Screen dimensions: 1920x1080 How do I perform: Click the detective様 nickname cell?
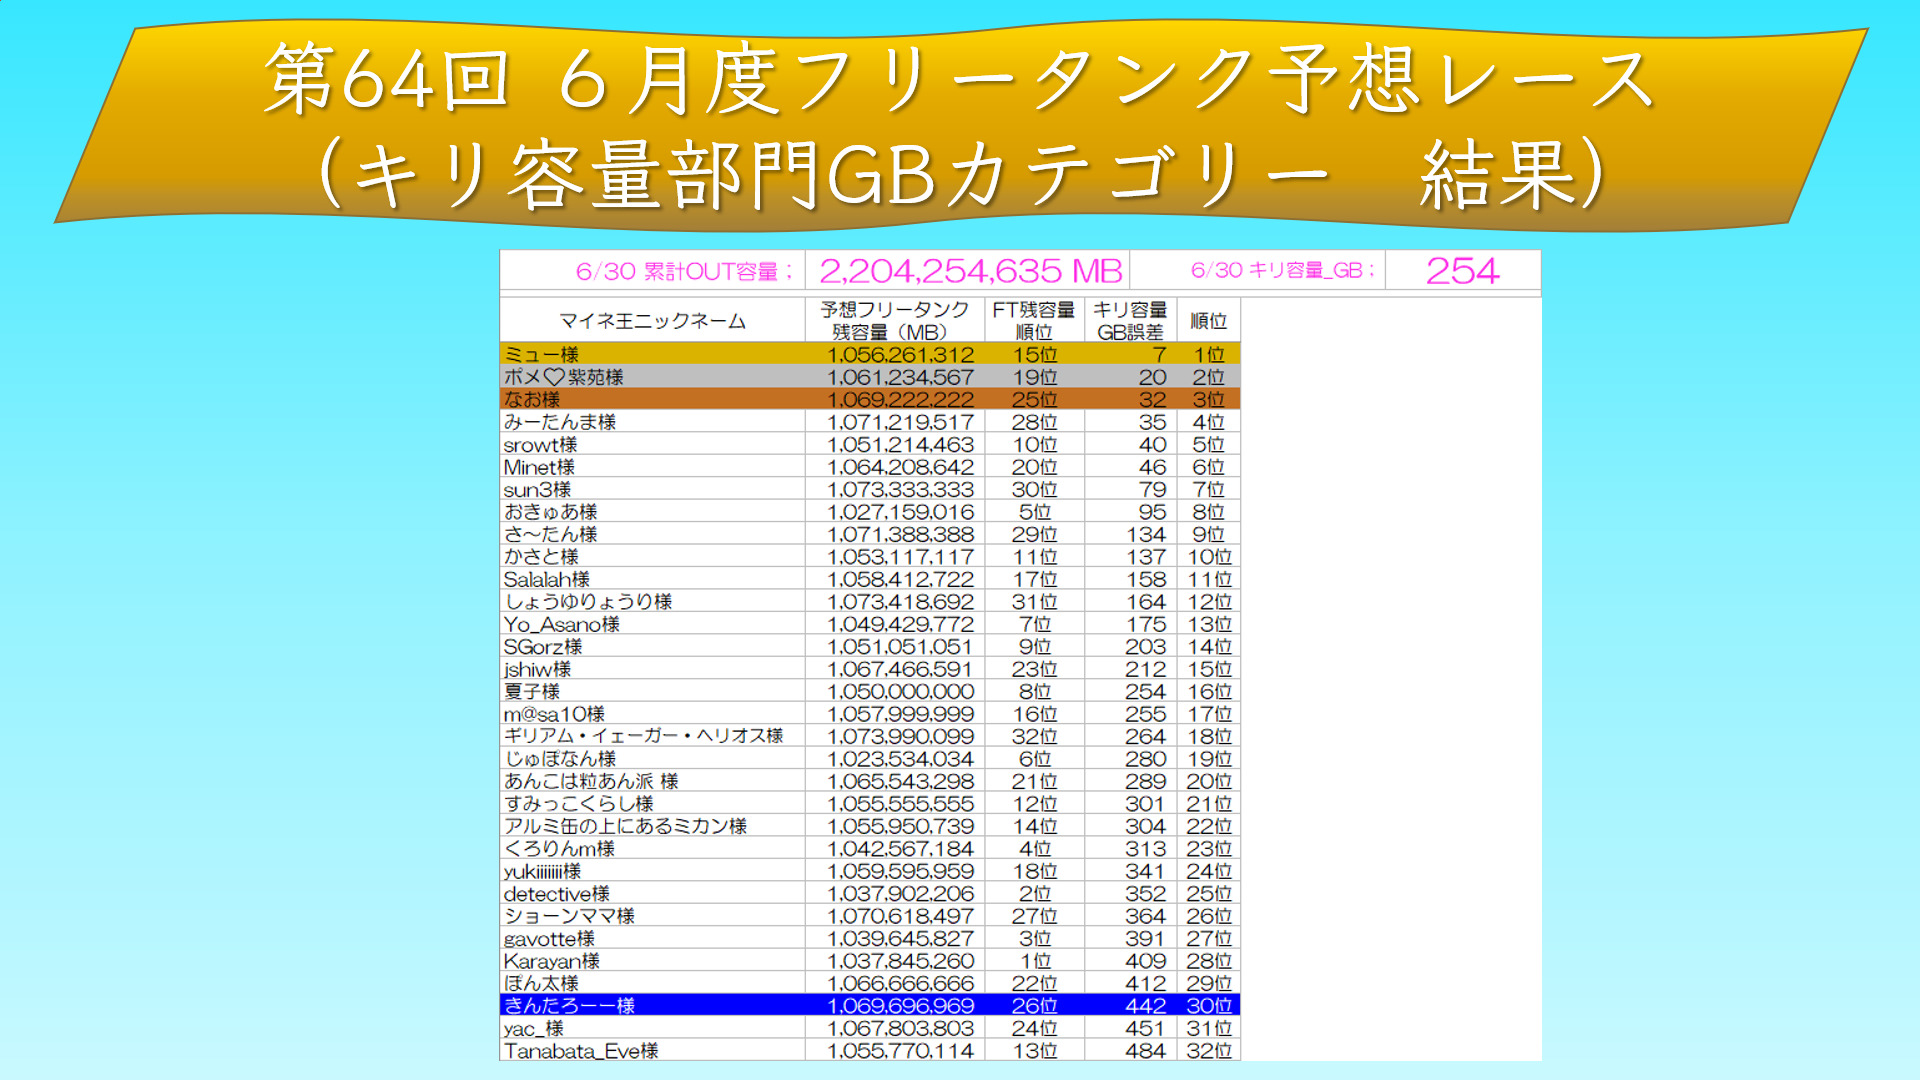click(x=557, y=894)
